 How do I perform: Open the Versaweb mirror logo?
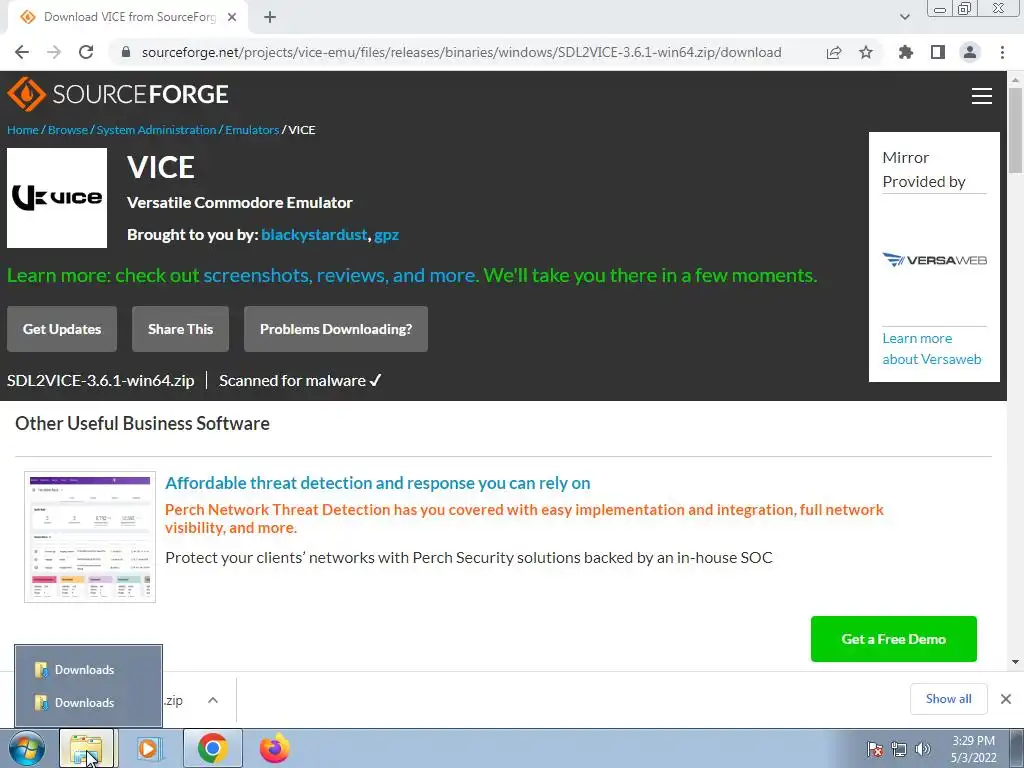point(935,260)
